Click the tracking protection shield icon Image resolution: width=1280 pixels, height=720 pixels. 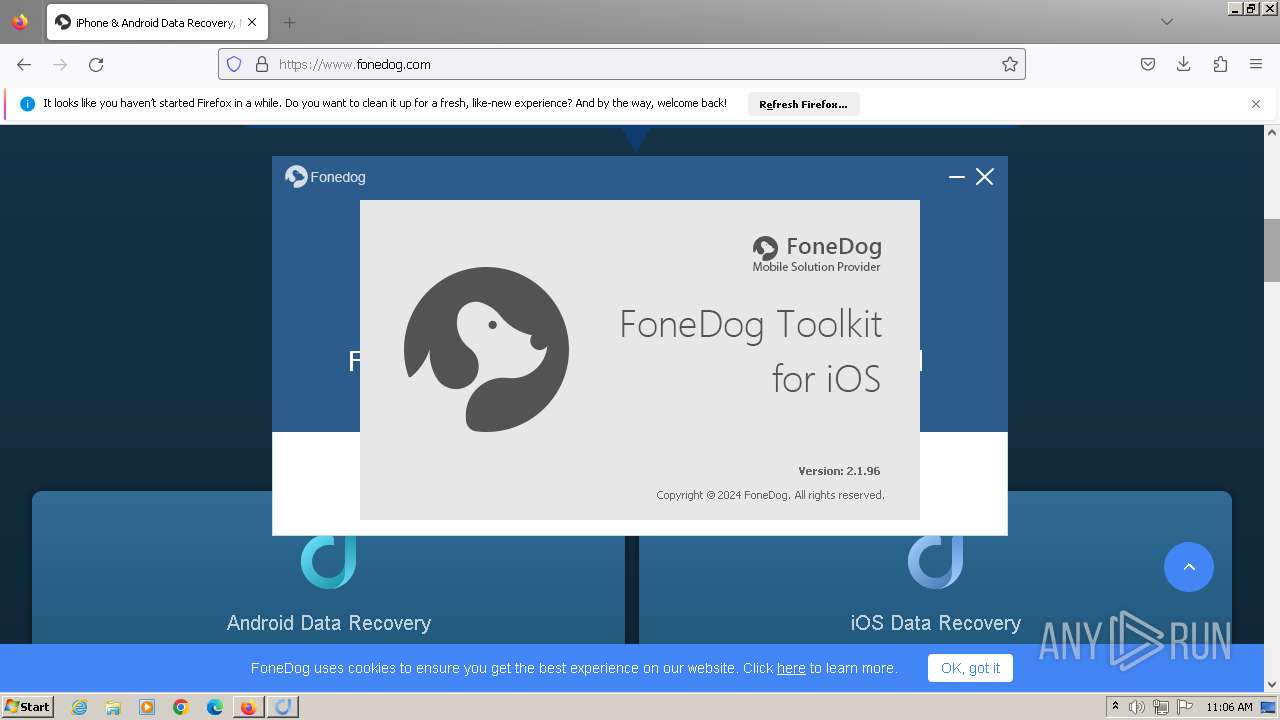point(234,64)
